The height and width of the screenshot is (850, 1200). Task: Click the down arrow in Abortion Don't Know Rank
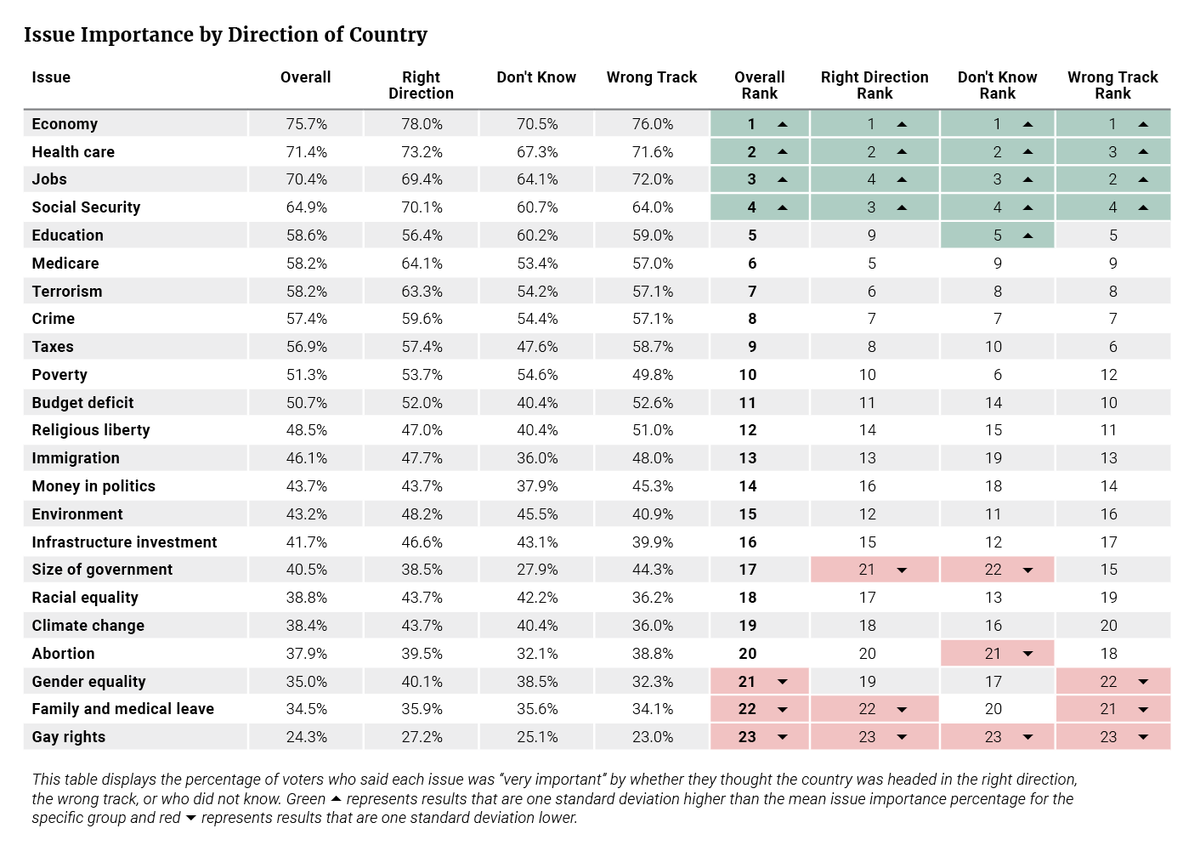tap(1027, 654)
